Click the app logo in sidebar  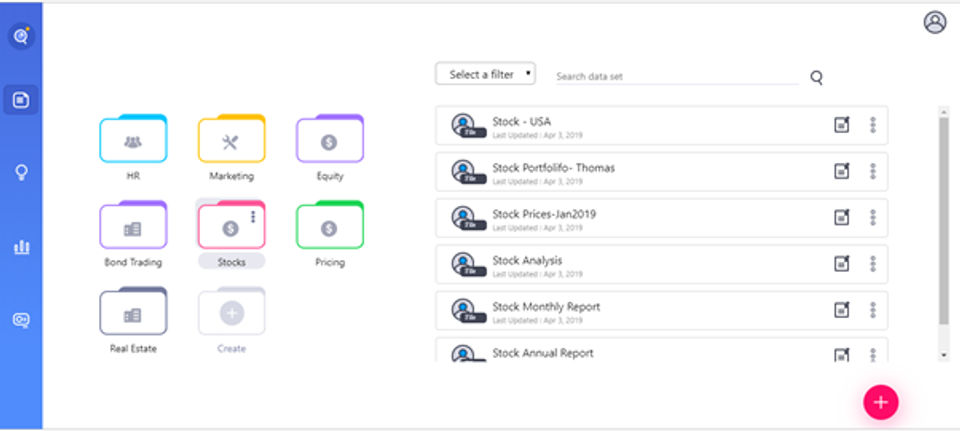20,36
